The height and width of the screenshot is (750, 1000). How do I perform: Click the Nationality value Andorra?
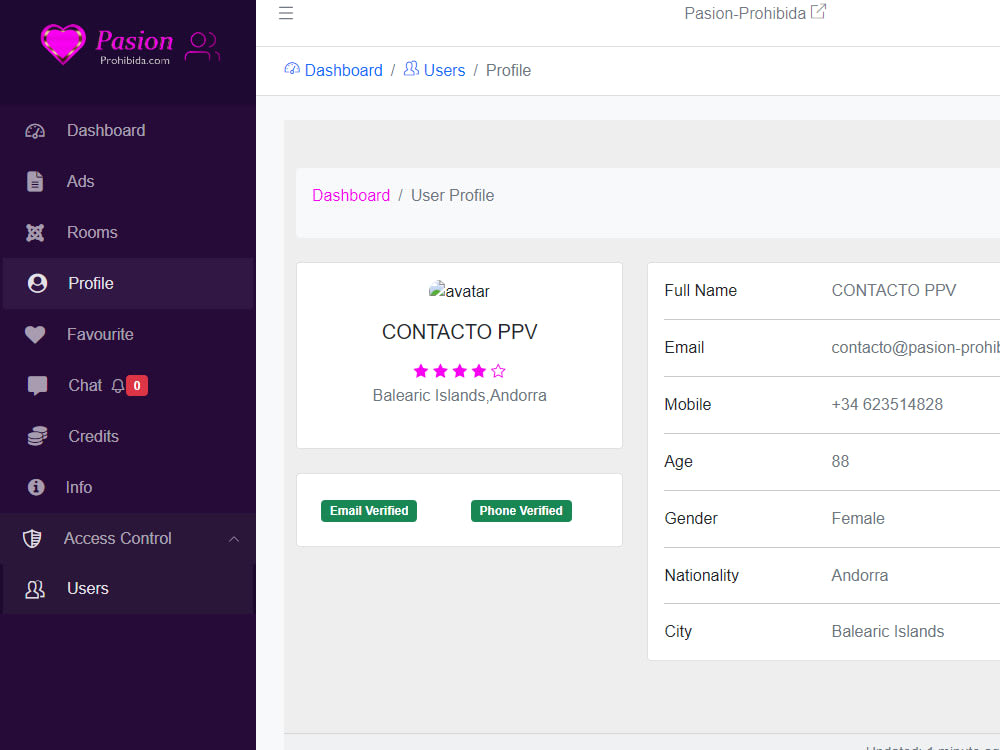tap(860, 575)
